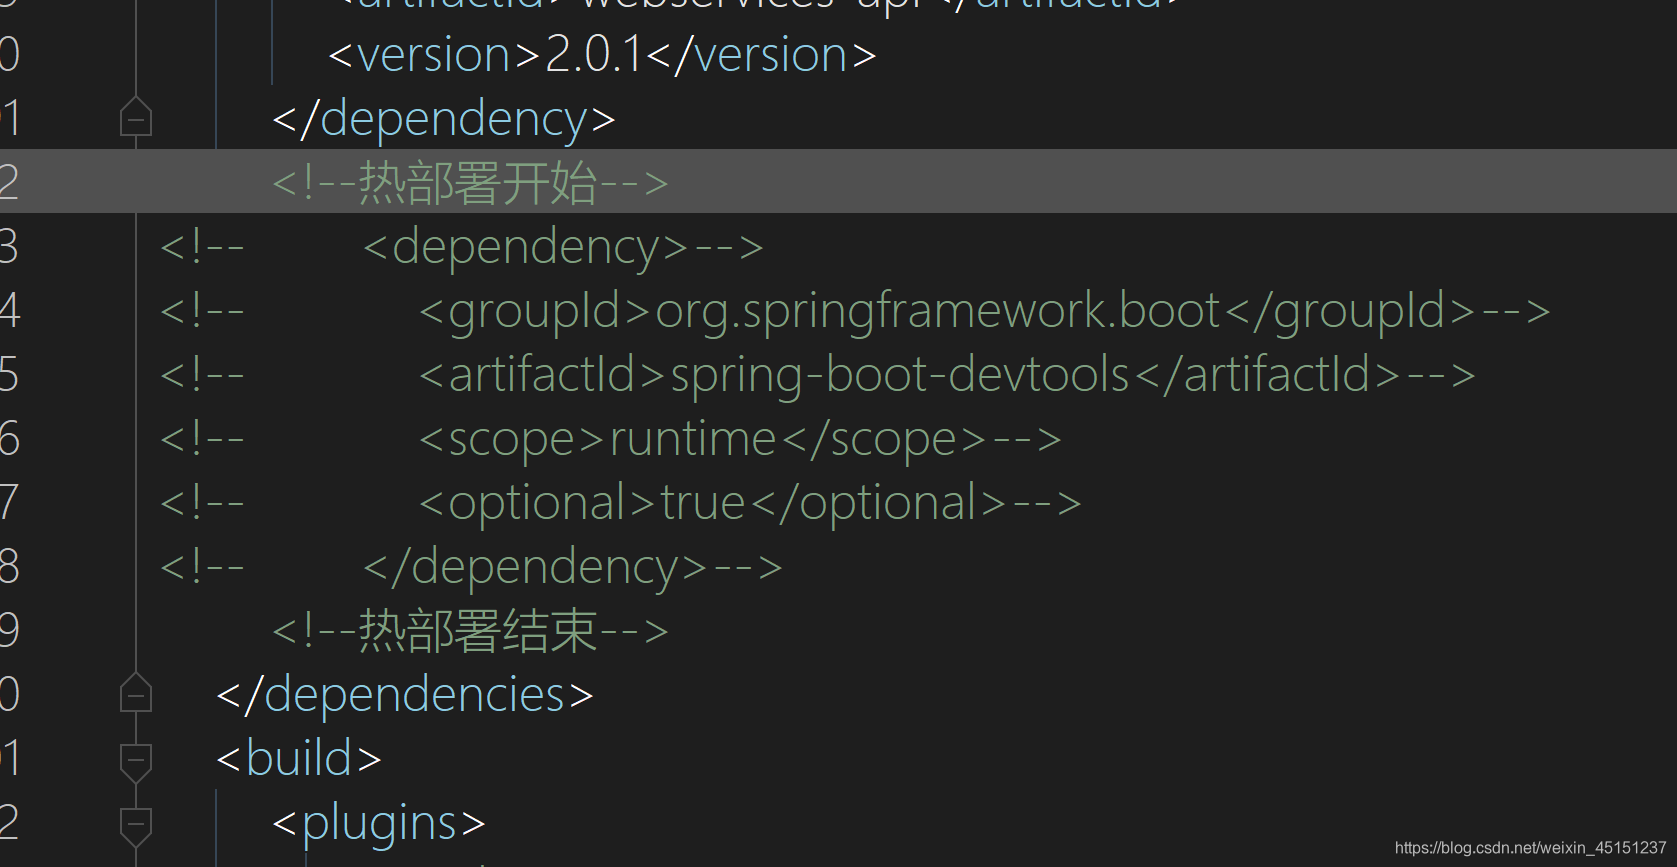Click the </dependencies> closing tag
The image size is (1677, 867).
click(405, 695)
